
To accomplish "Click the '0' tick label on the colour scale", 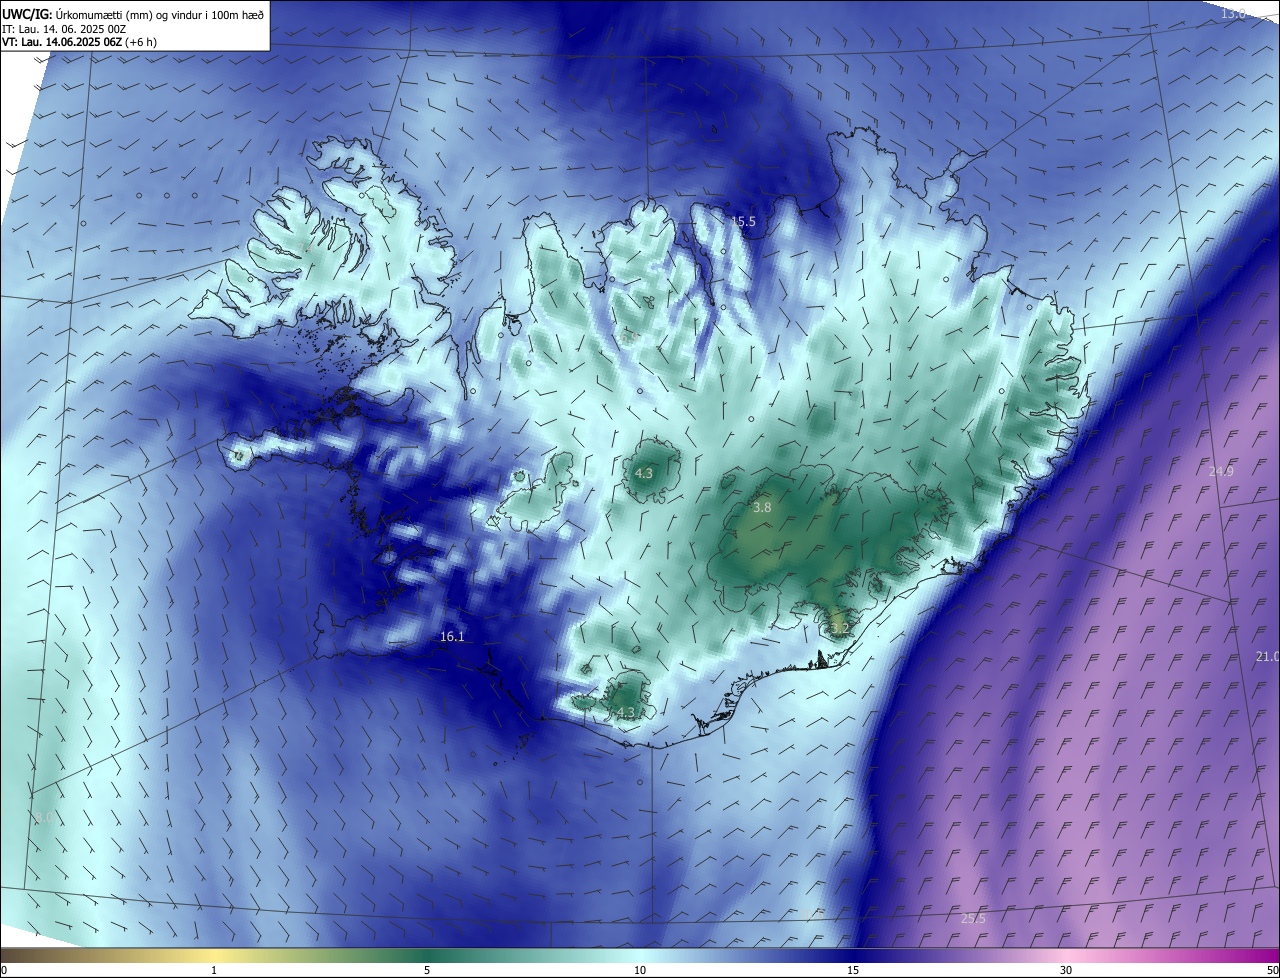I will click(4, 971).
